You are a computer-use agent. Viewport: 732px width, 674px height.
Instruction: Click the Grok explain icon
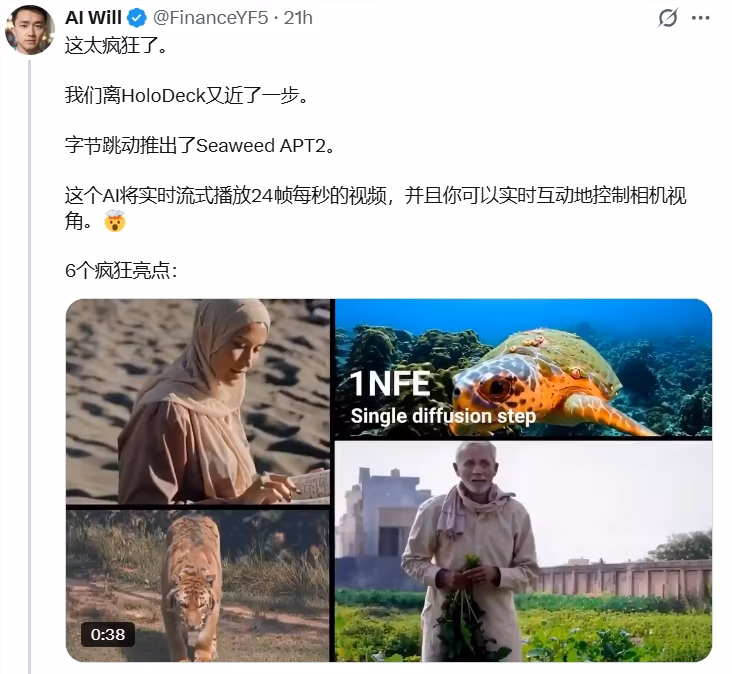click(x=668, y=18)
